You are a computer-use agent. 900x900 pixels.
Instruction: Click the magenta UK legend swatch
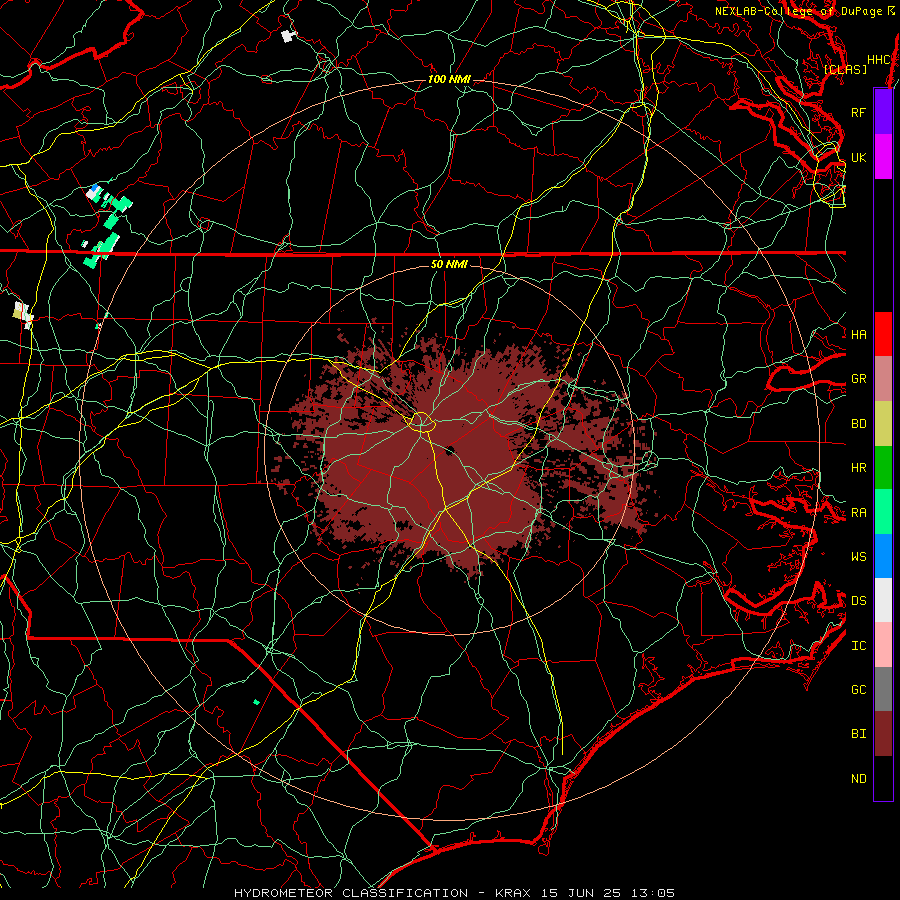point(883,157)
